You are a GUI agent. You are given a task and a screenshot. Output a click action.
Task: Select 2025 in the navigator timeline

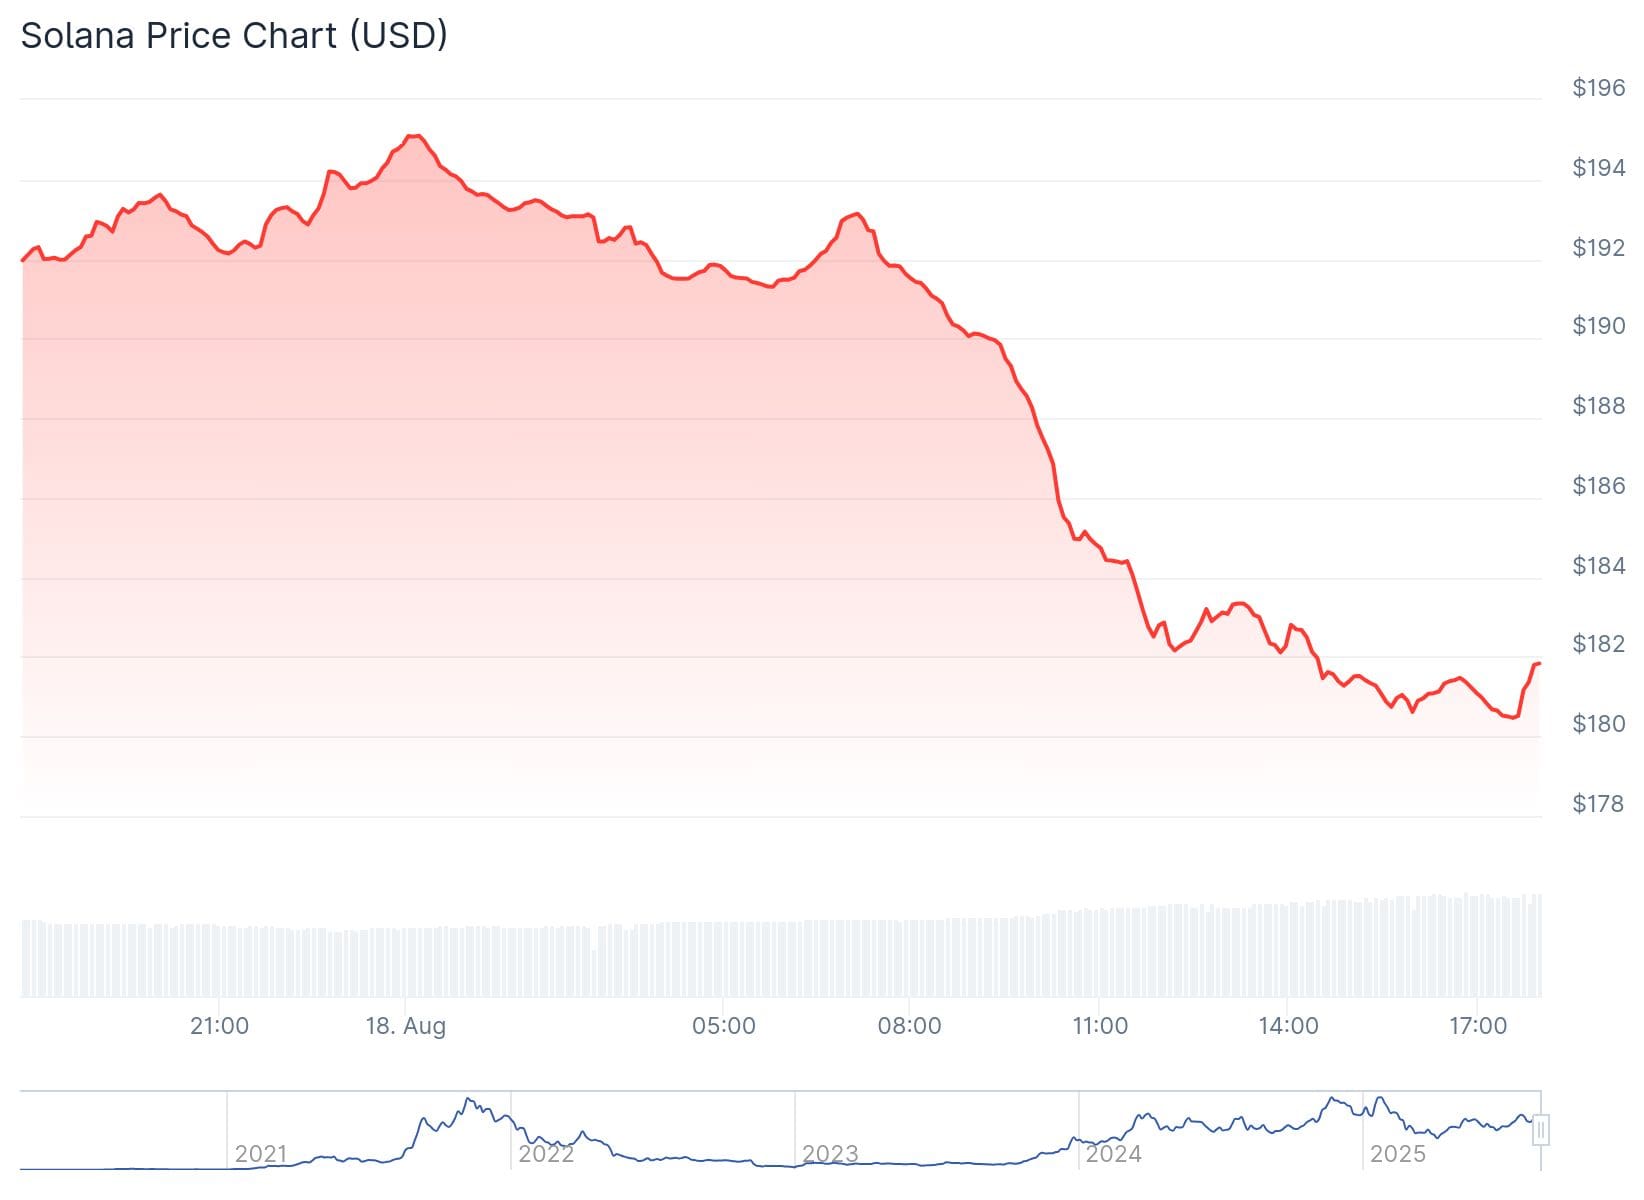[1397, 1154]
